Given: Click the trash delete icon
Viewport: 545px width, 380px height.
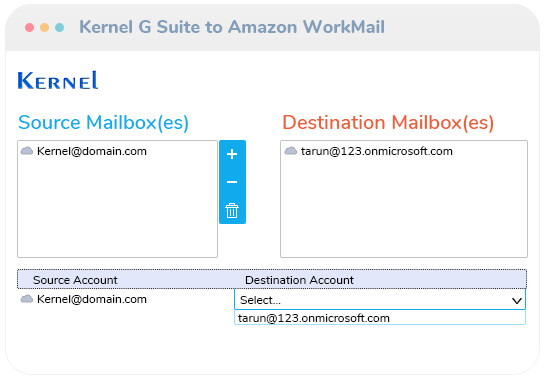Looking at the screenshot, I should (x=232, y=210).
